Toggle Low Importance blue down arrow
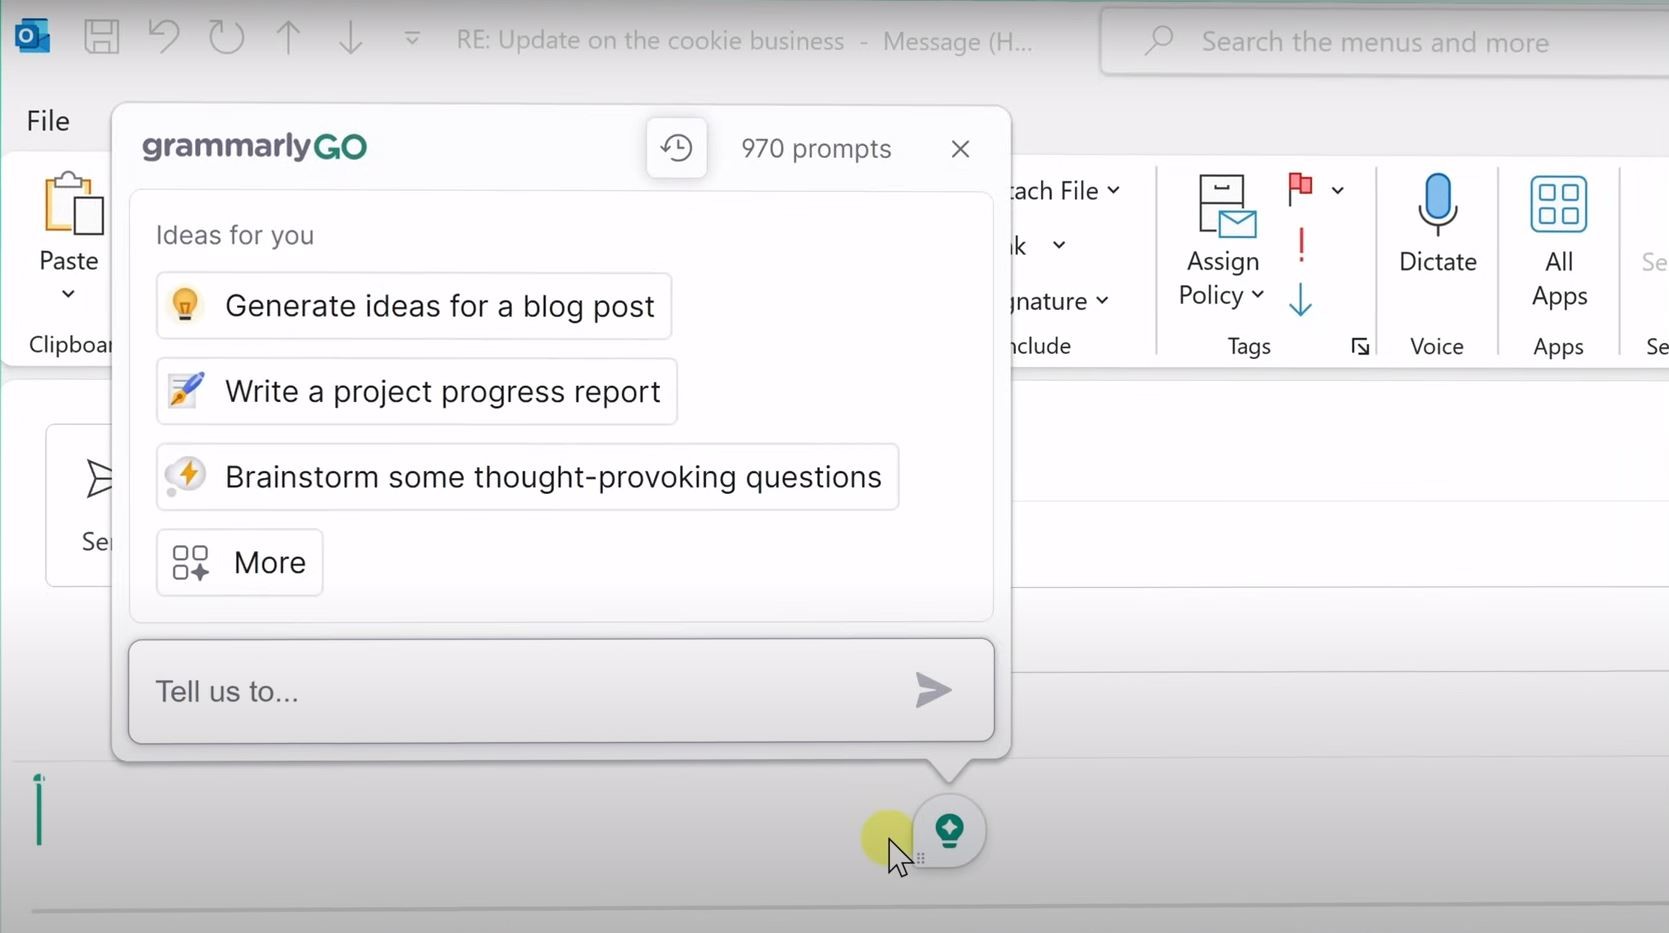 point(1300,300)
